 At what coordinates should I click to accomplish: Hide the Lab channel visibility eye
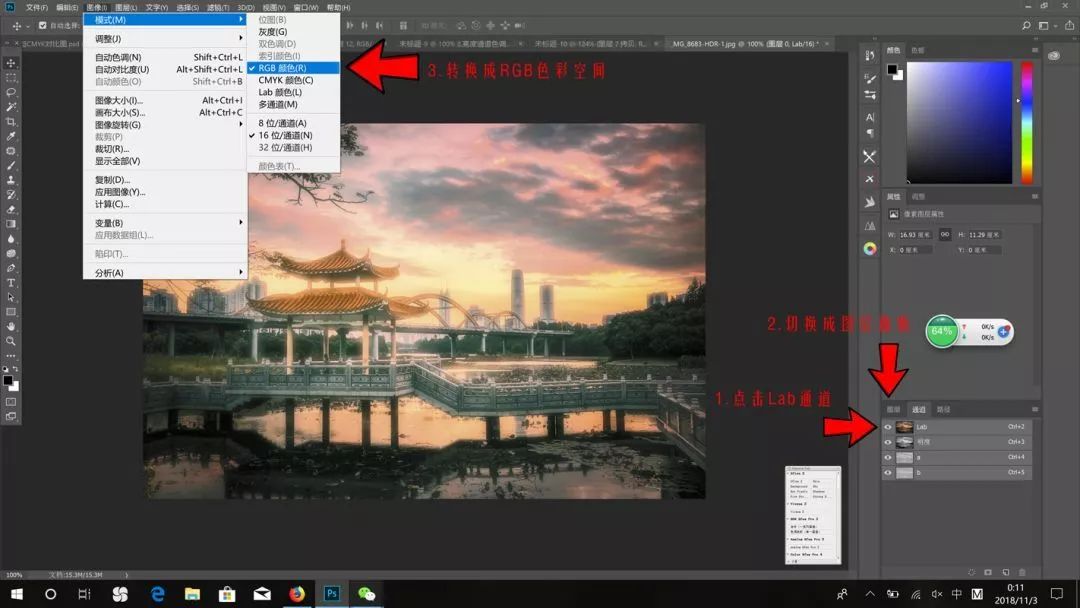pos(887,427)
